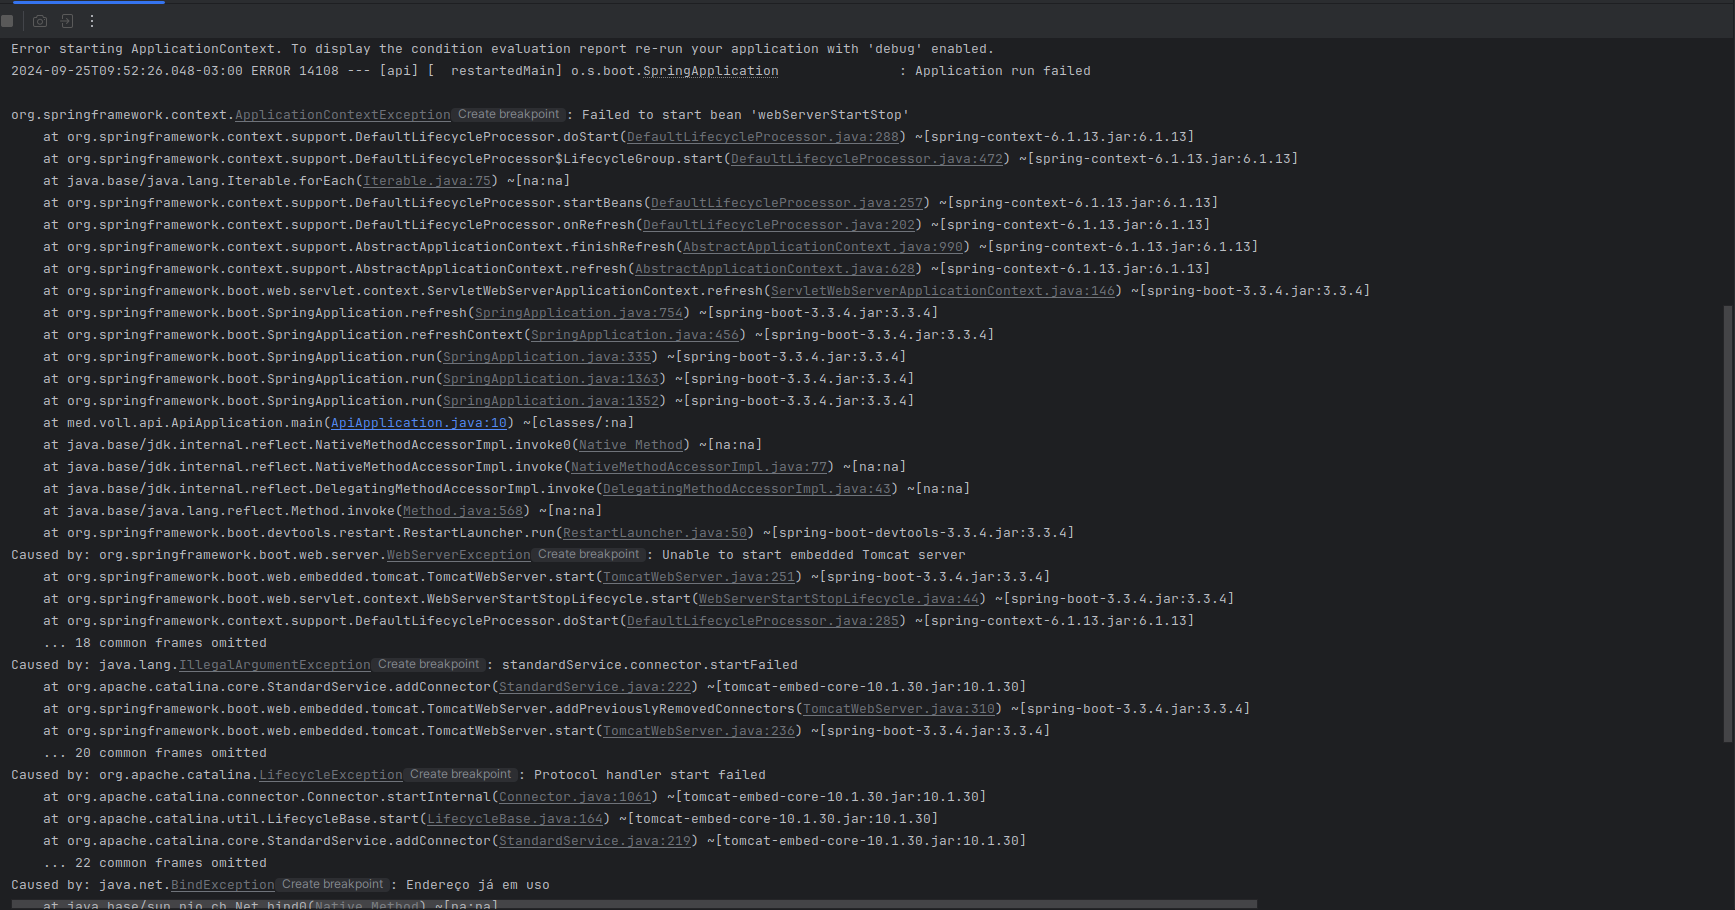Open AbstractApplicationContext.java:628 link
The width and height of the screenshot is (1735, 910).
(x=775, y=269)
